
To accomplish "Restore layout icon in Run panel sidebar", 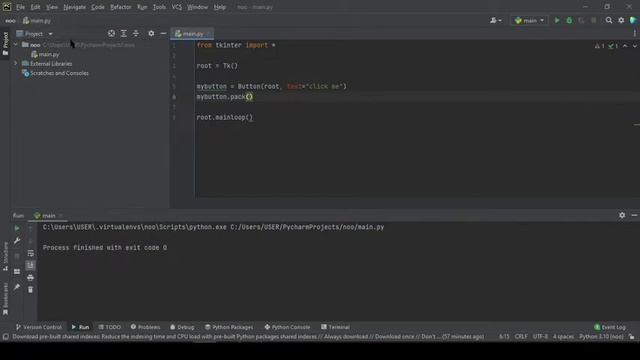I will pos(17,271).
